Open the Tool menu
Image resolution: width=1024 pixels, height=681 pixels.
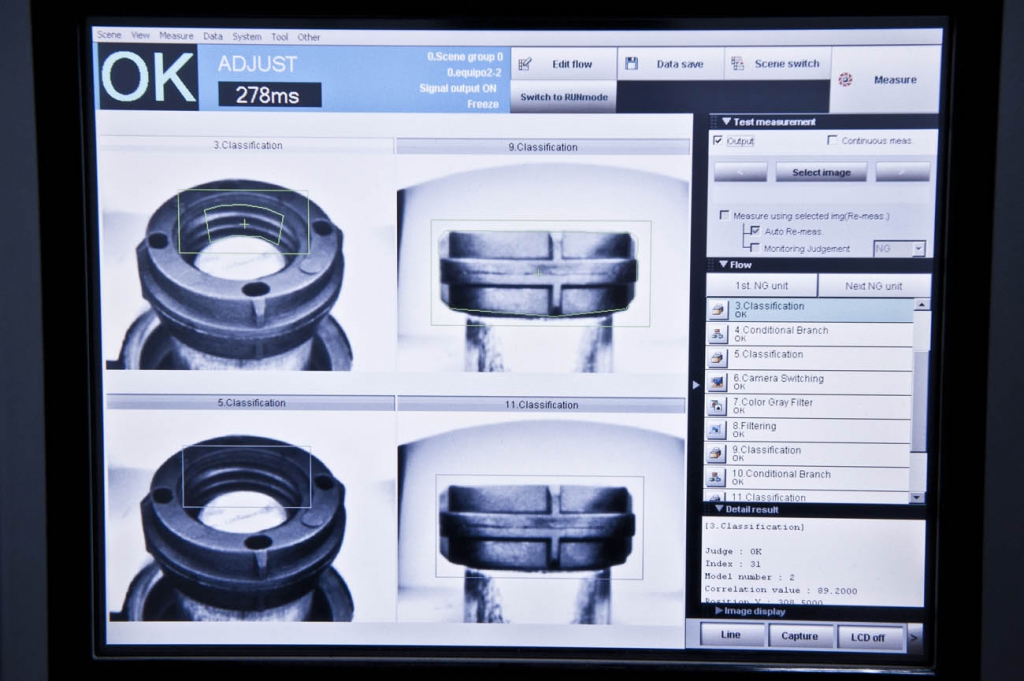280,37
